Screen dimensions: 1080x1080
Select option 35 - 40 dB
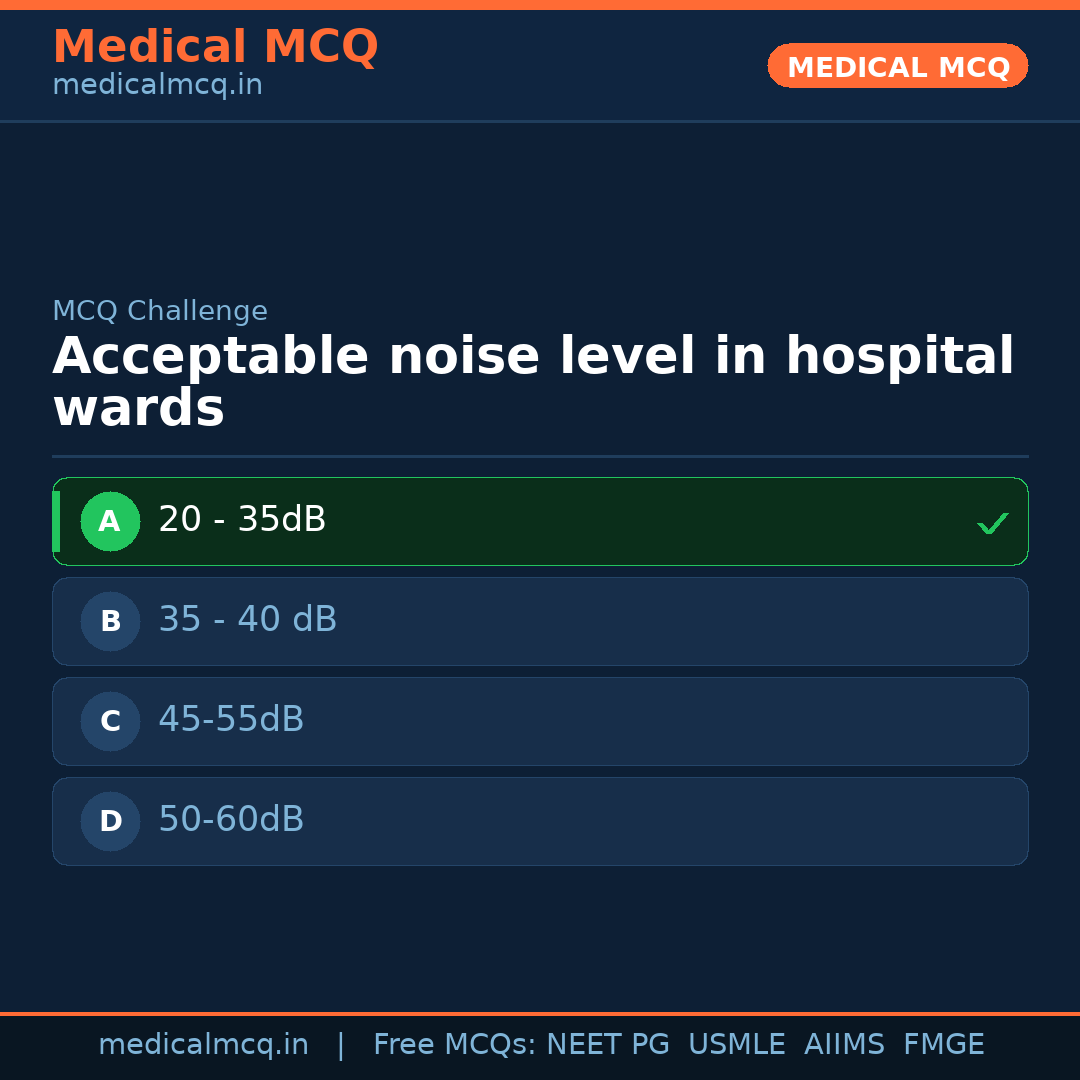247,620
